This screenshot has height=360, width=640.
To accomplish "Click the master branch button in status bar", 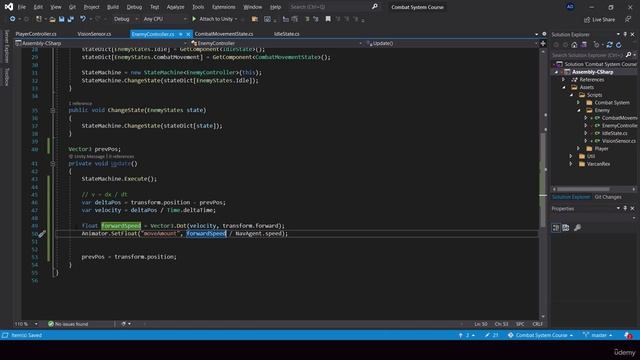I will pos(598,335).
